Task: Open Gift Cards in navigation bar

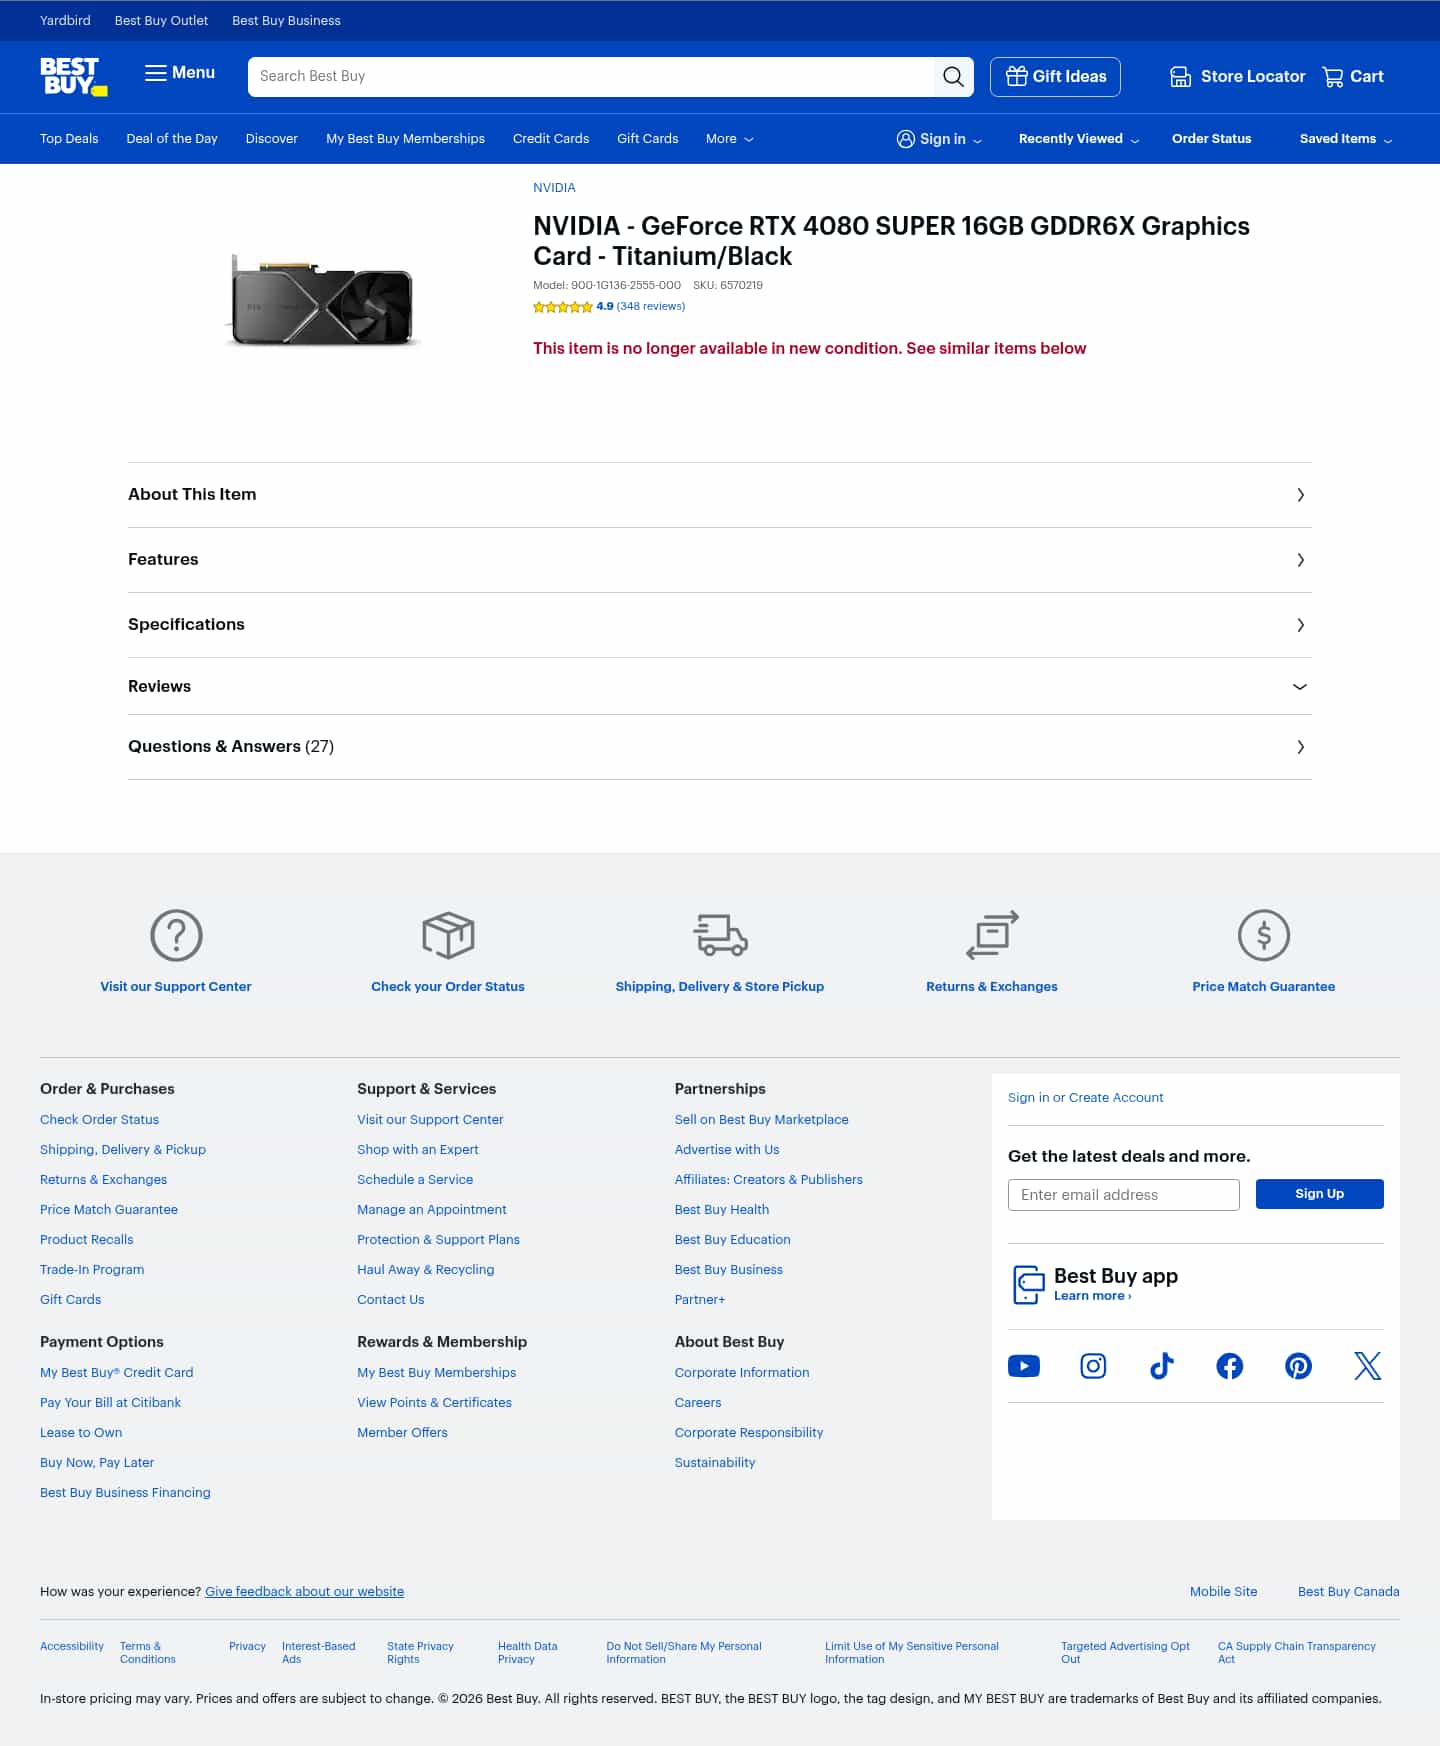Action: (x=647, y=139)
